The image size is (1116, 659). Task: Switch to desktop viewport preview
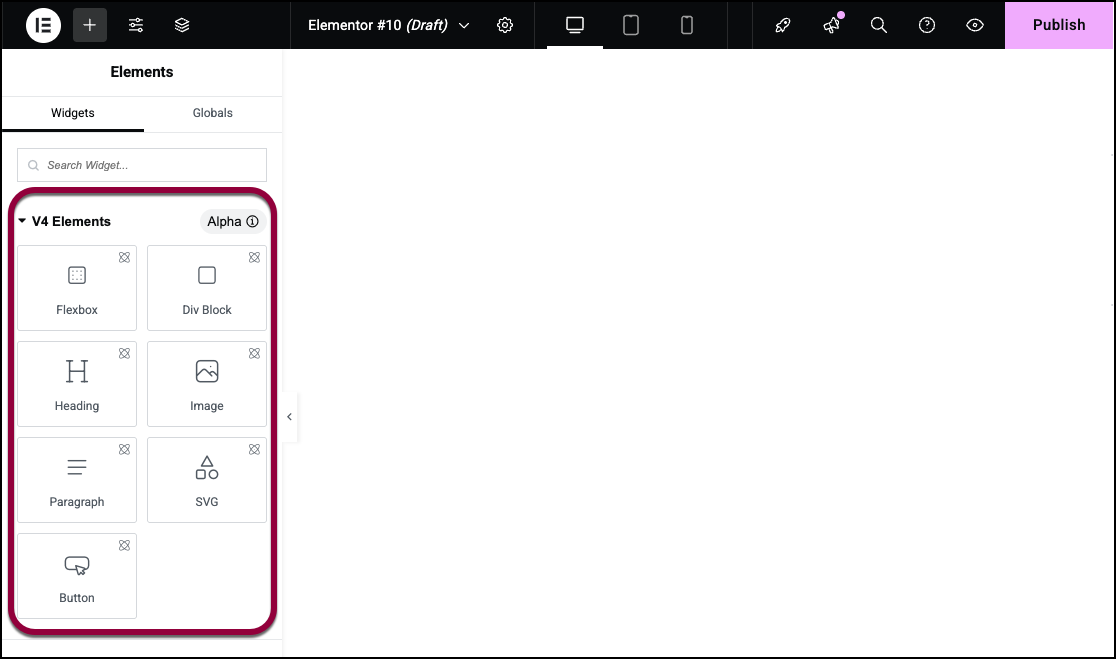574,25
